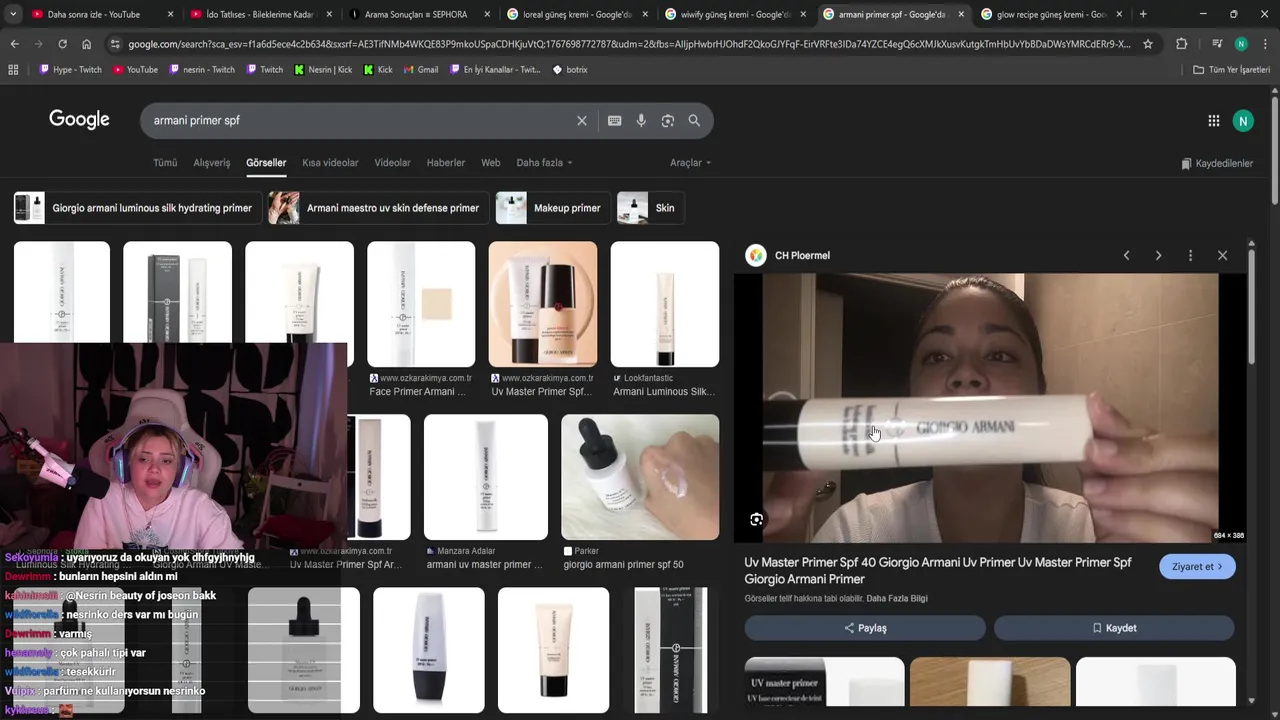Click the Paylaş share button

pos(865,628)
